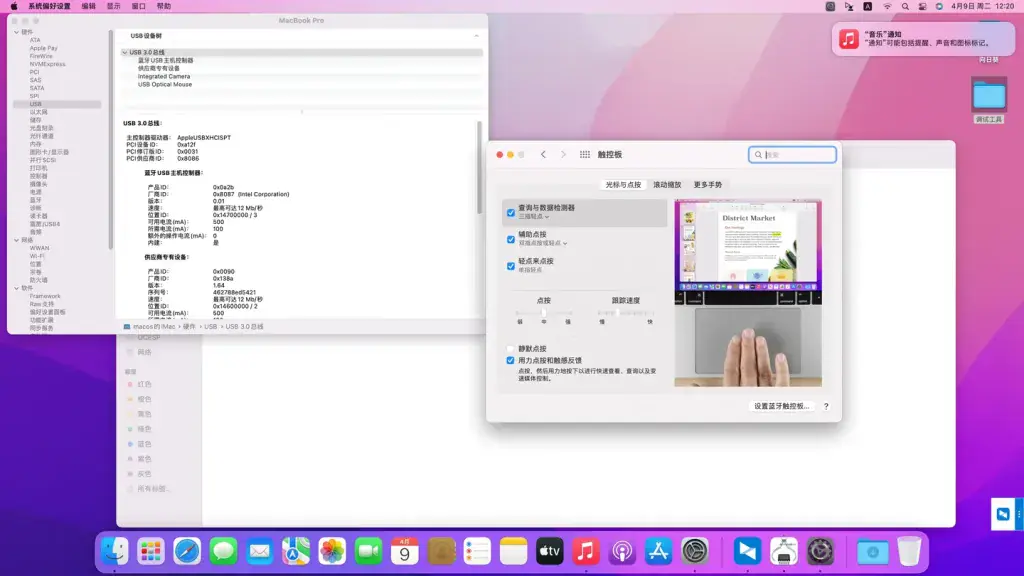The width and height of the screenshot is (1024, 576).
Task: Collapse the 网络 section in the sidebar
Action: pyautogui.click(x=17, y=240)
